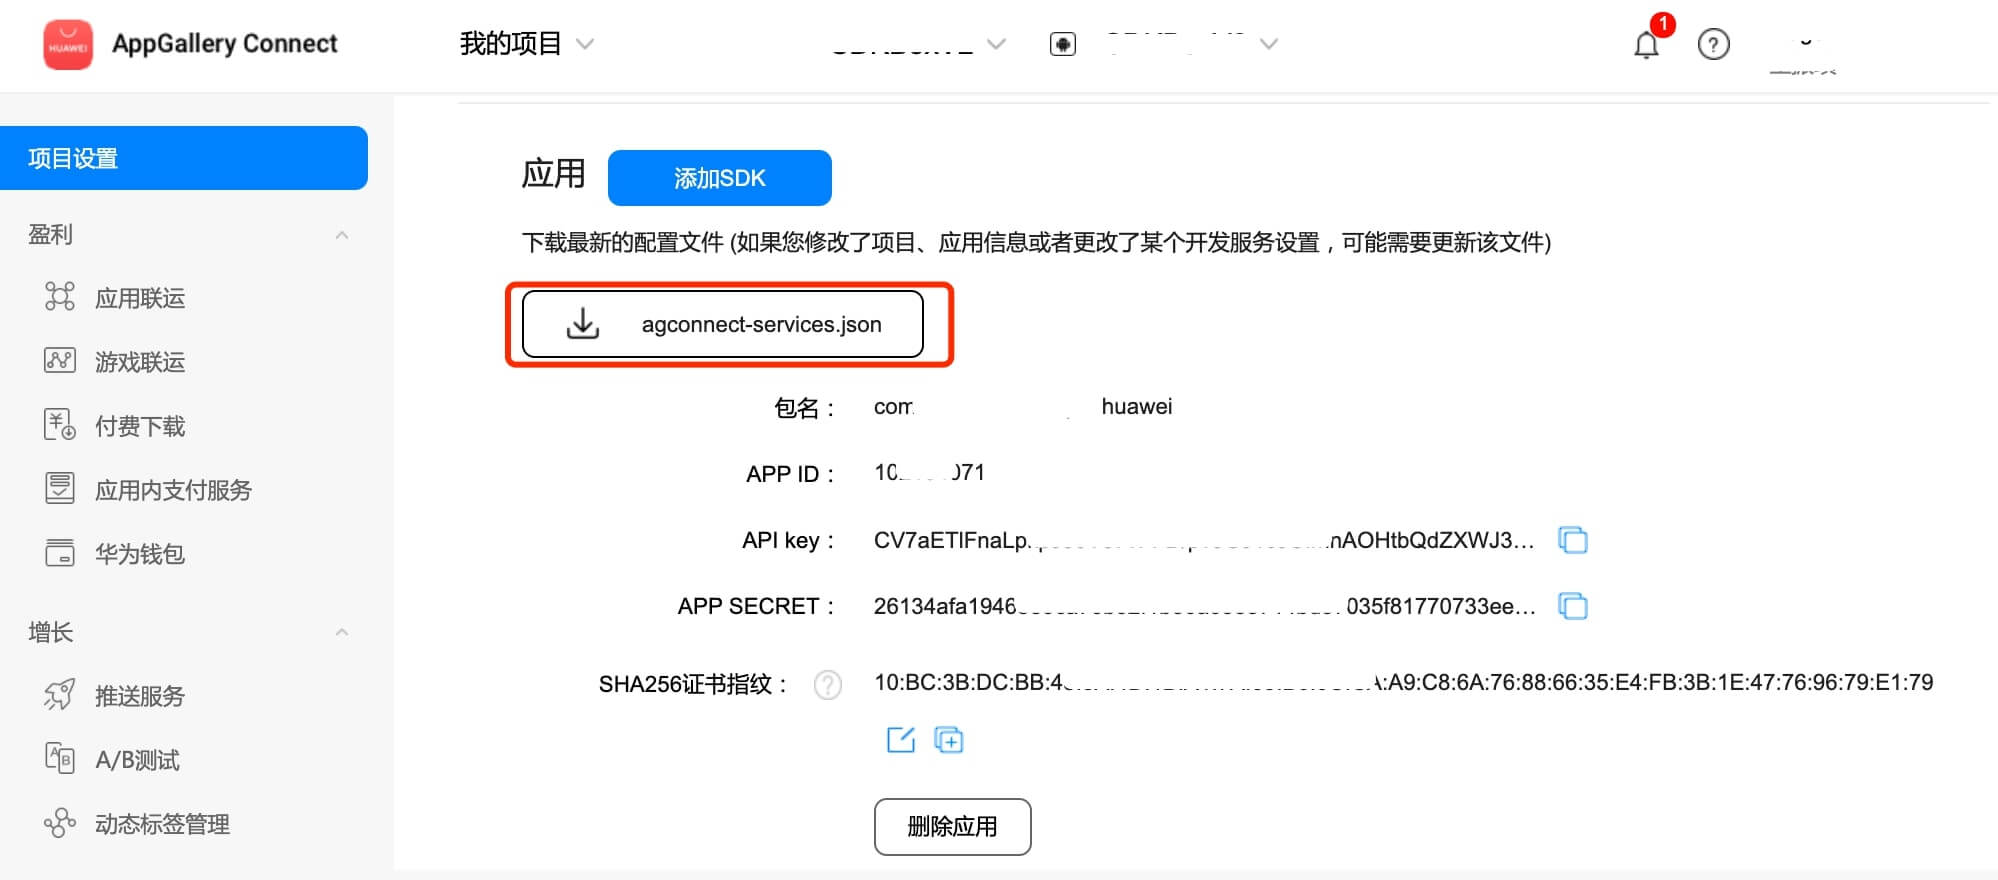Collapse the 增长 section
Image resolution: width=1998 pixels, height=880 pixels.
[342, 632]
